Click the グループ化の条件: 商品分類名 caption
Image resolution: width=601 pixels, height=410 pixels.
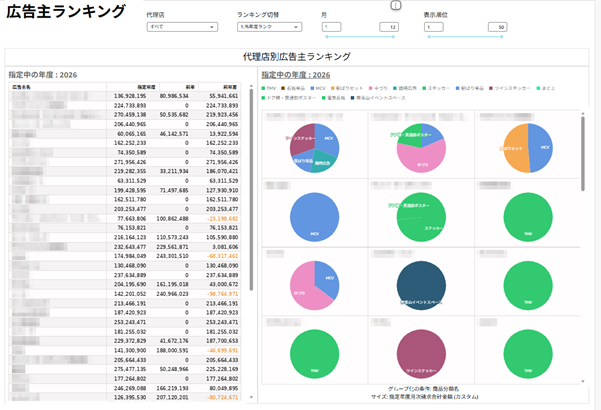pyautogui.click(x=423, y=389)
